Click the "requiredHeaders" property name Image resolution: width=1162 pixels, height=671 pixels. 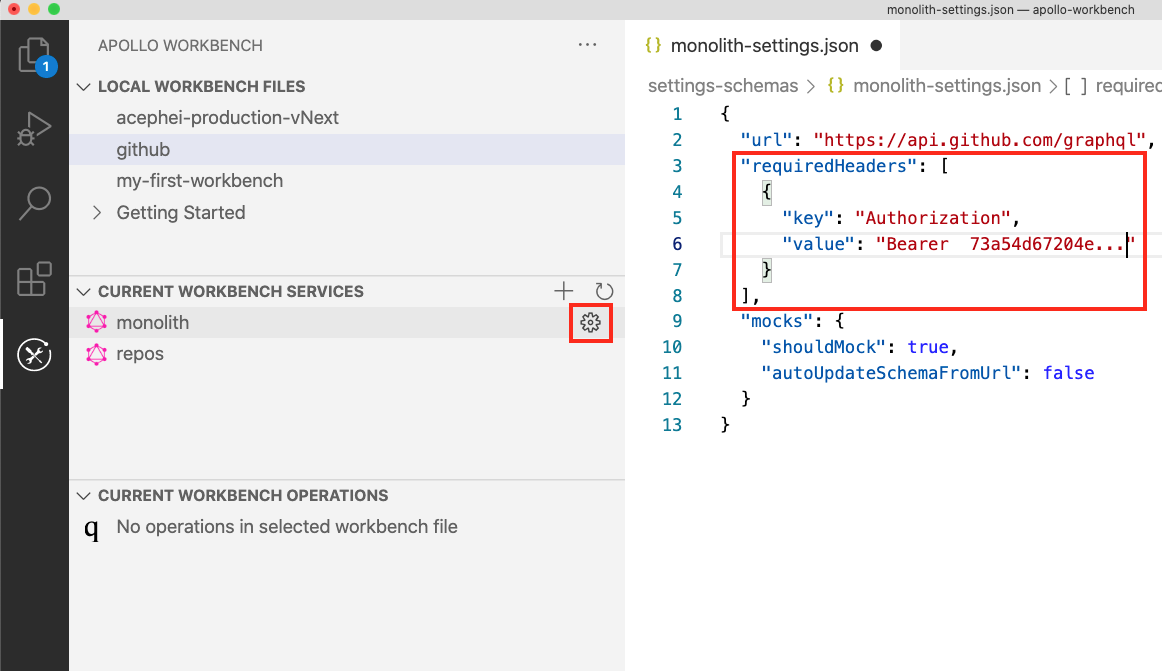(829, 166)
